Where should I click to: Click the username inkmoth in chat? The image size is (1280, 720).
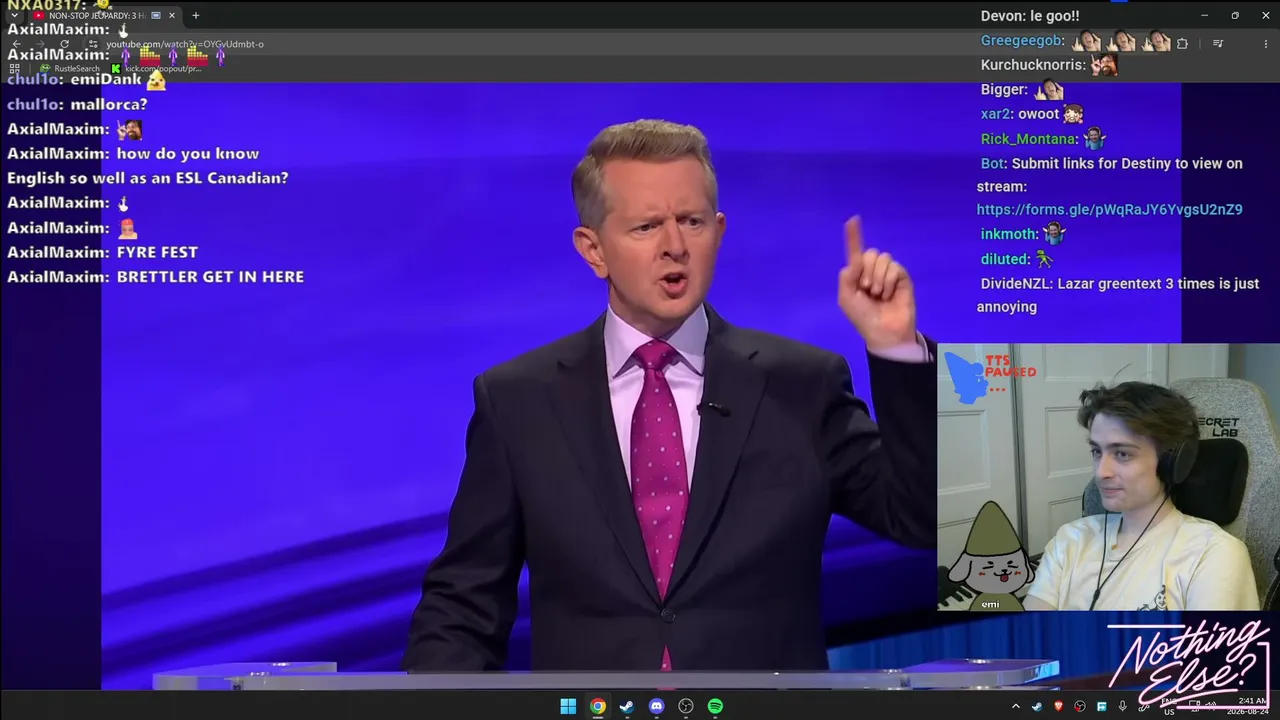click(1009, 234)
